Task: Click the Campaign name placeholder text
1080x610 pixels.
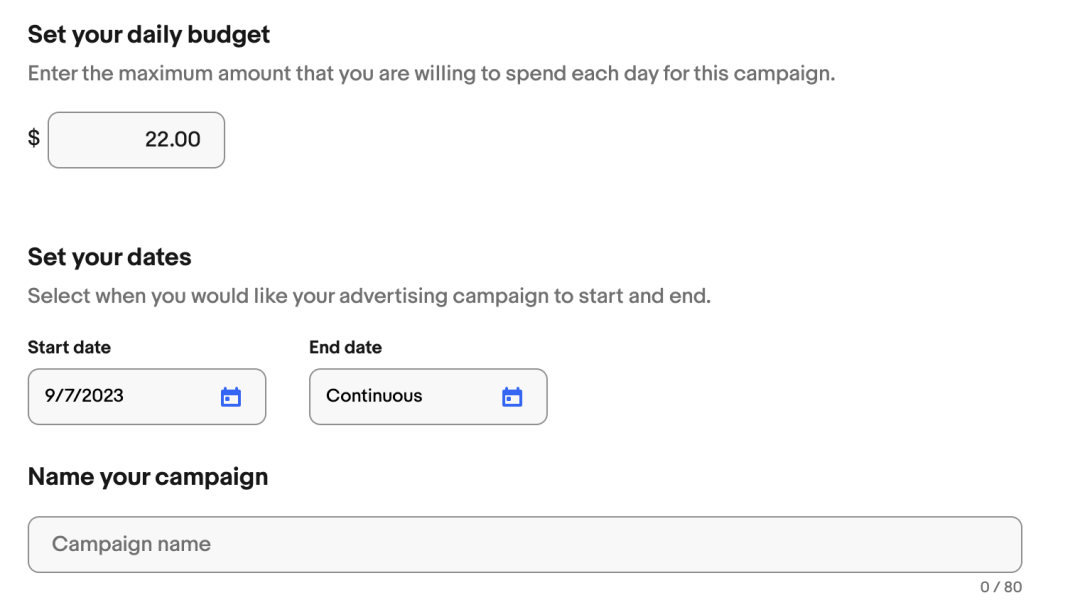Action: (131, 545)
